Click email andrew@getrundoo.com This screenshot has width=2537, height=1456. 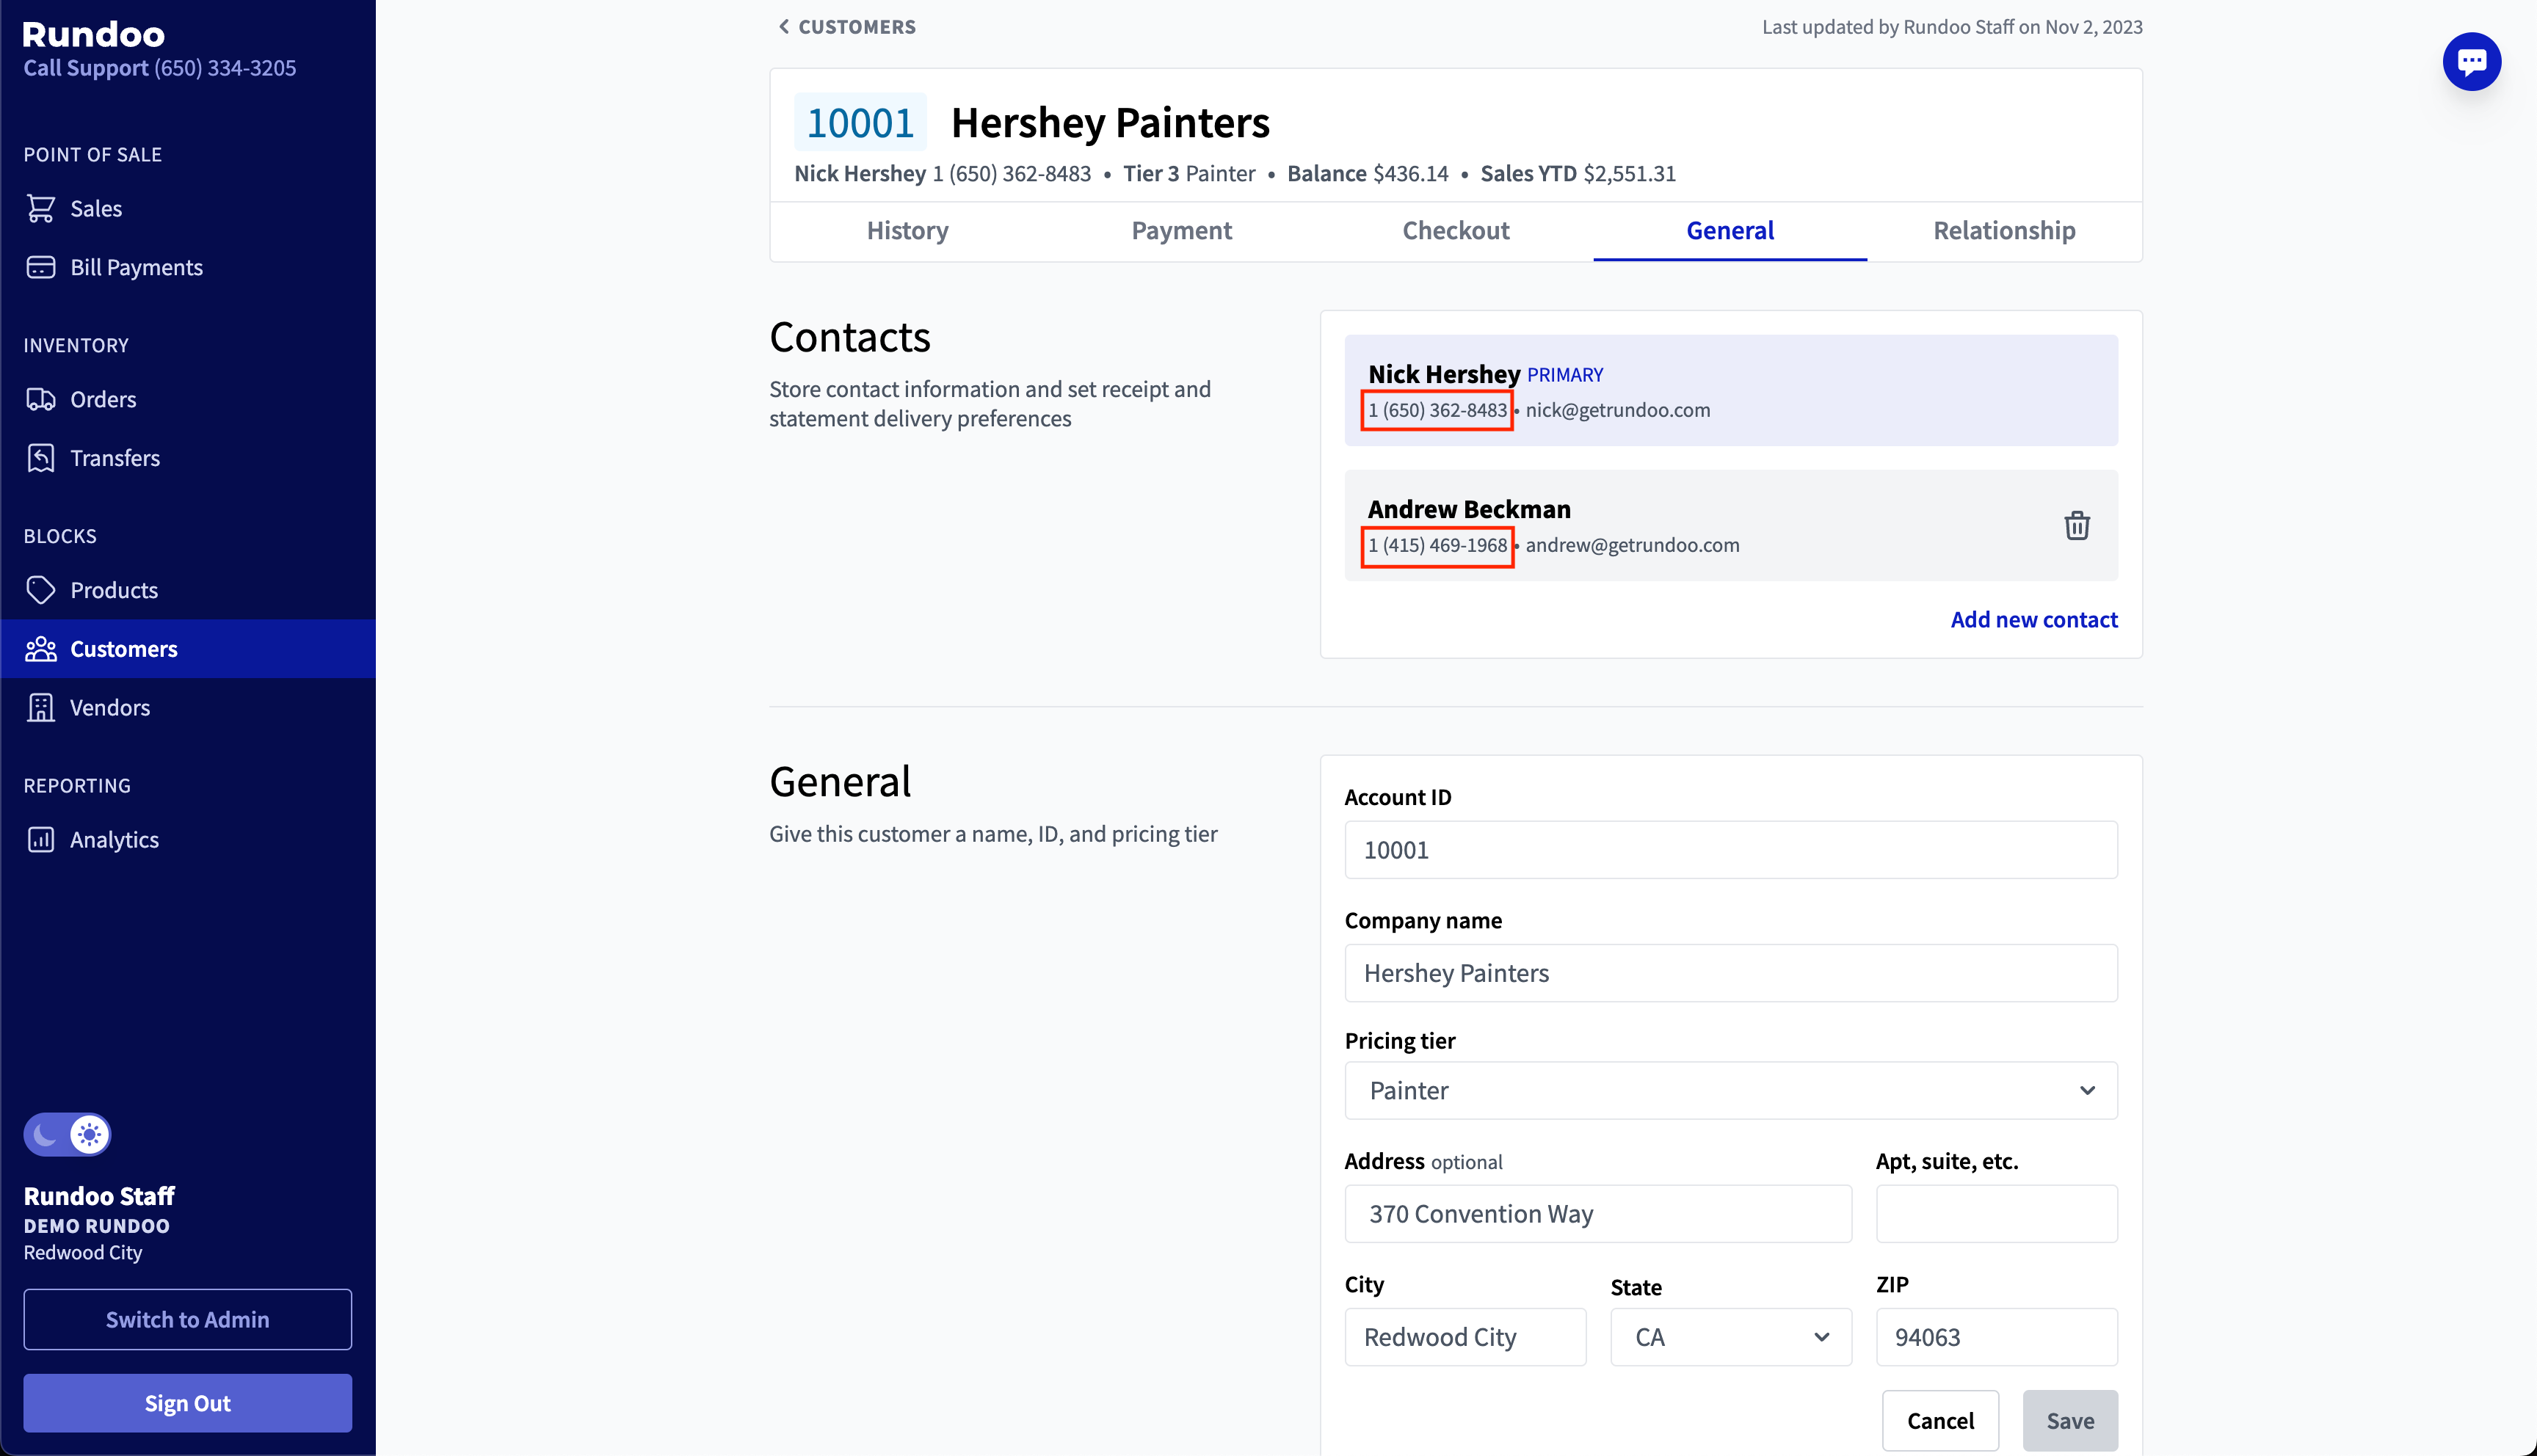click(x=1632, y=545)
